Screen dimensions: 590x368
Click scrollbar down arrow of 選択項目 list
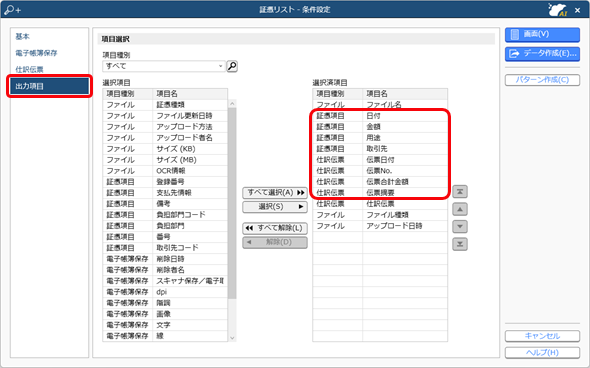click(x=232, y=338)
